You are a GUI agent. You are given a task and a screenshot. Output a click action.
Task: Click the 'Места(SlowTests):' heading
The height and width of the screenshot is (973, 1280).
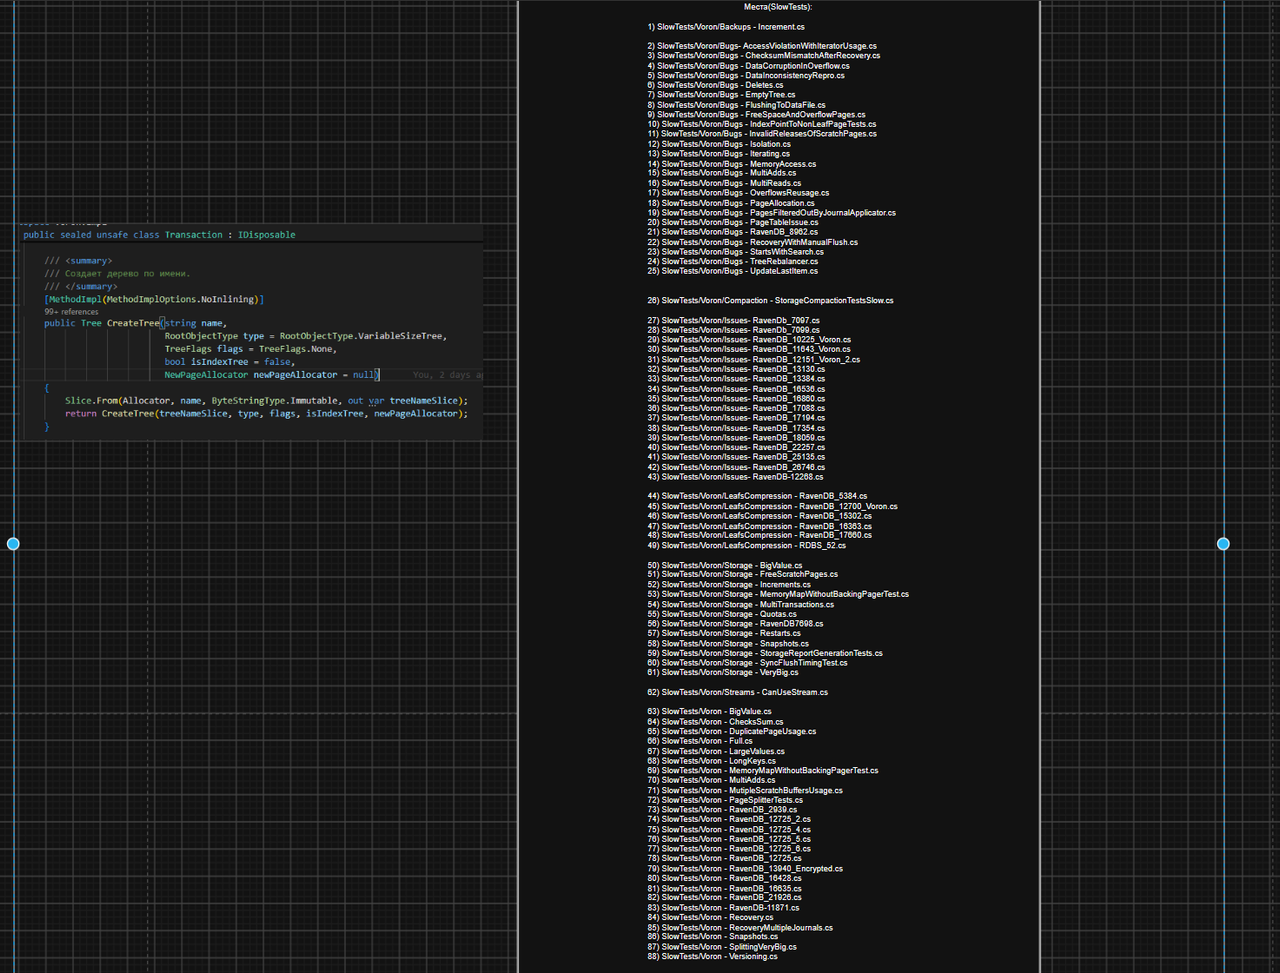(778, 7)
